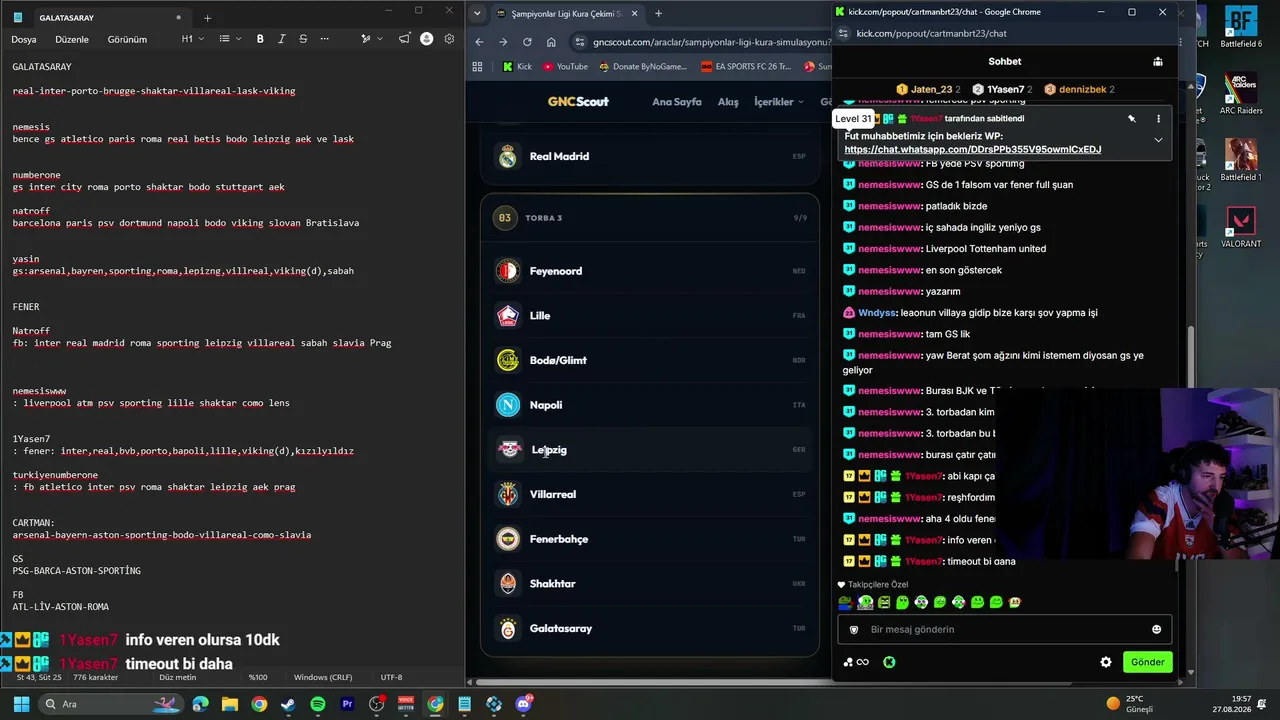Reload the GNCScout page
Viewport: 1280px width, 720px height.
pos(527,42)
